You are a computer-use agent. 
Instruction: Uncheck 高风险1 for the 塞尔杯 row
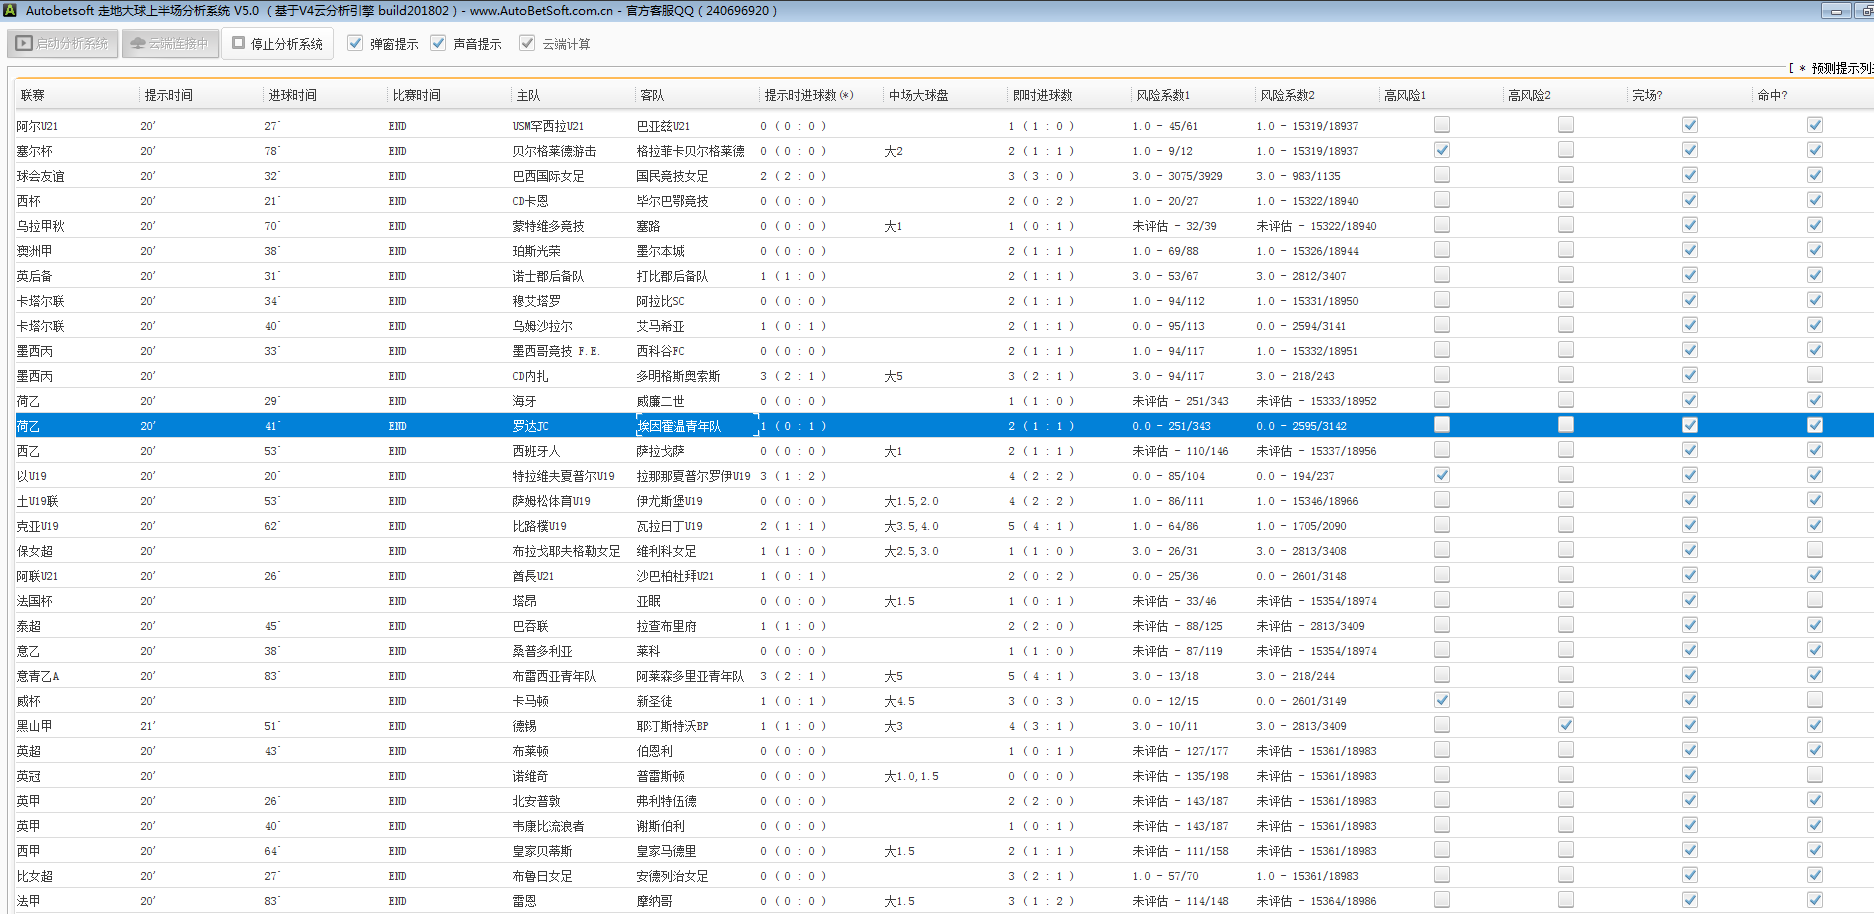point(1441,150)
